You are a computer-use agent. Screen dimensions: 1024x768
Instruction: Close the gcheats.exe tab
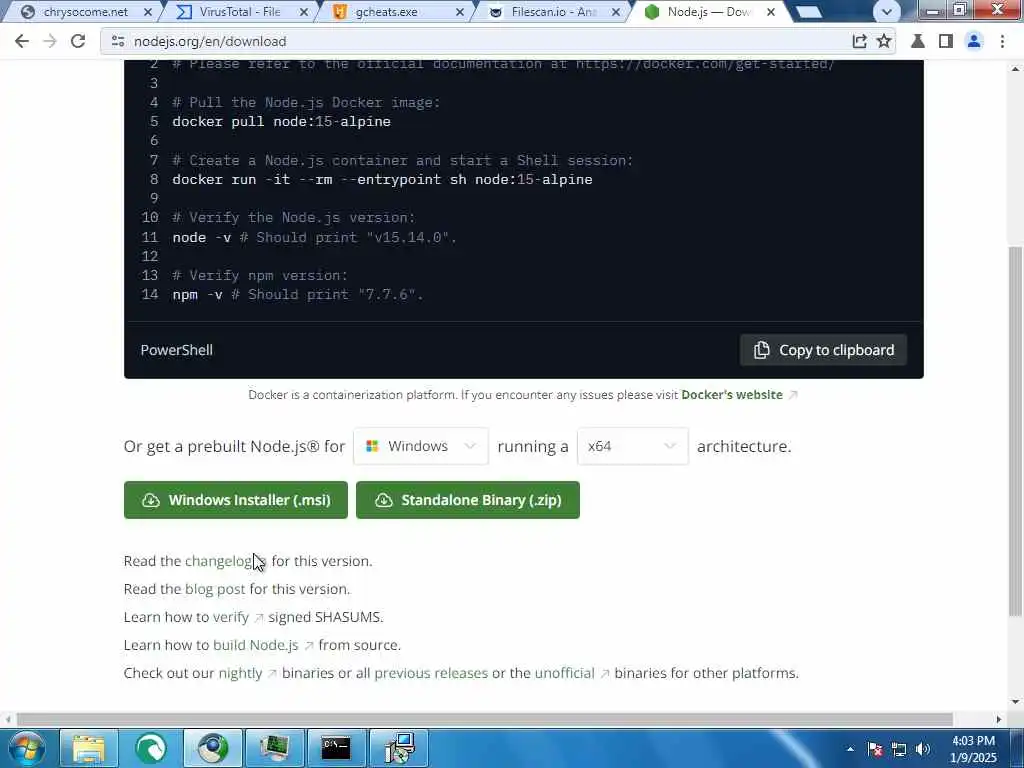coord(460,12)
